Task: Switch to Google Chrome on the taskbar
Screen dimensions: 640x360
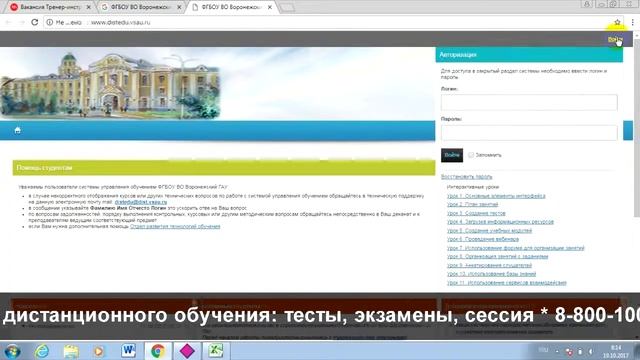Action: click(158, 351)
